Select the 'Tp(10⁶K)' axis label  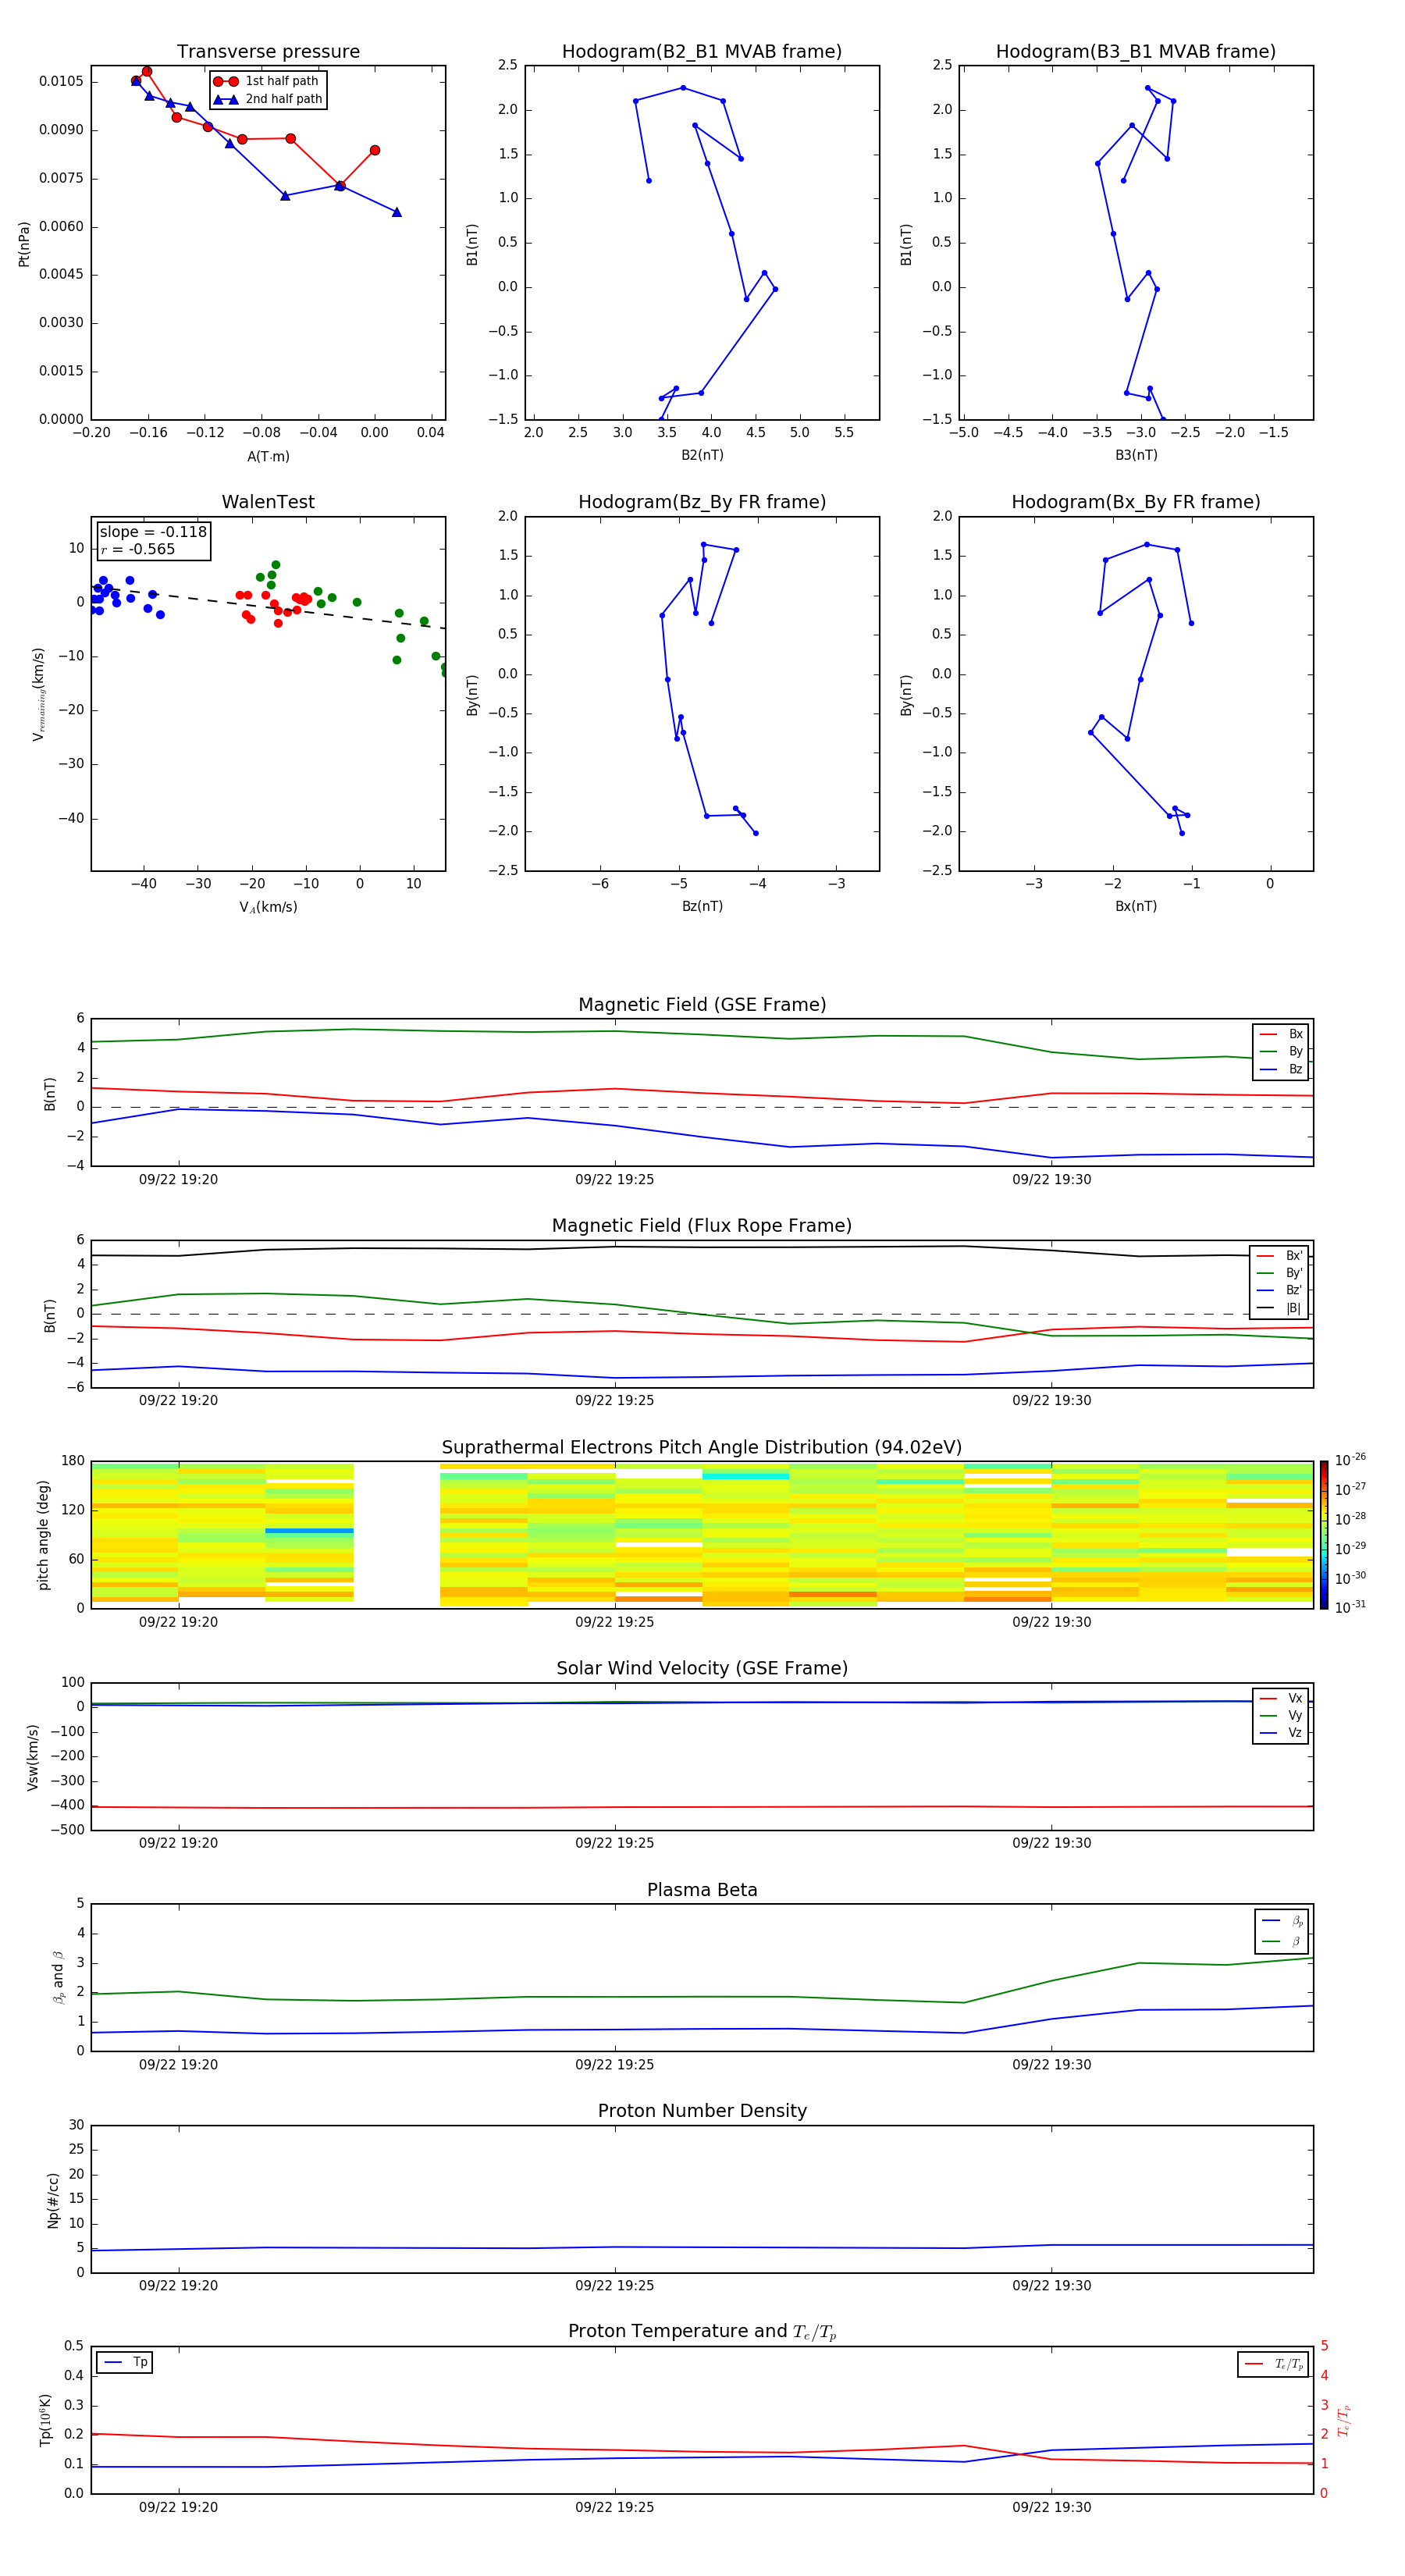(45, 2420)
